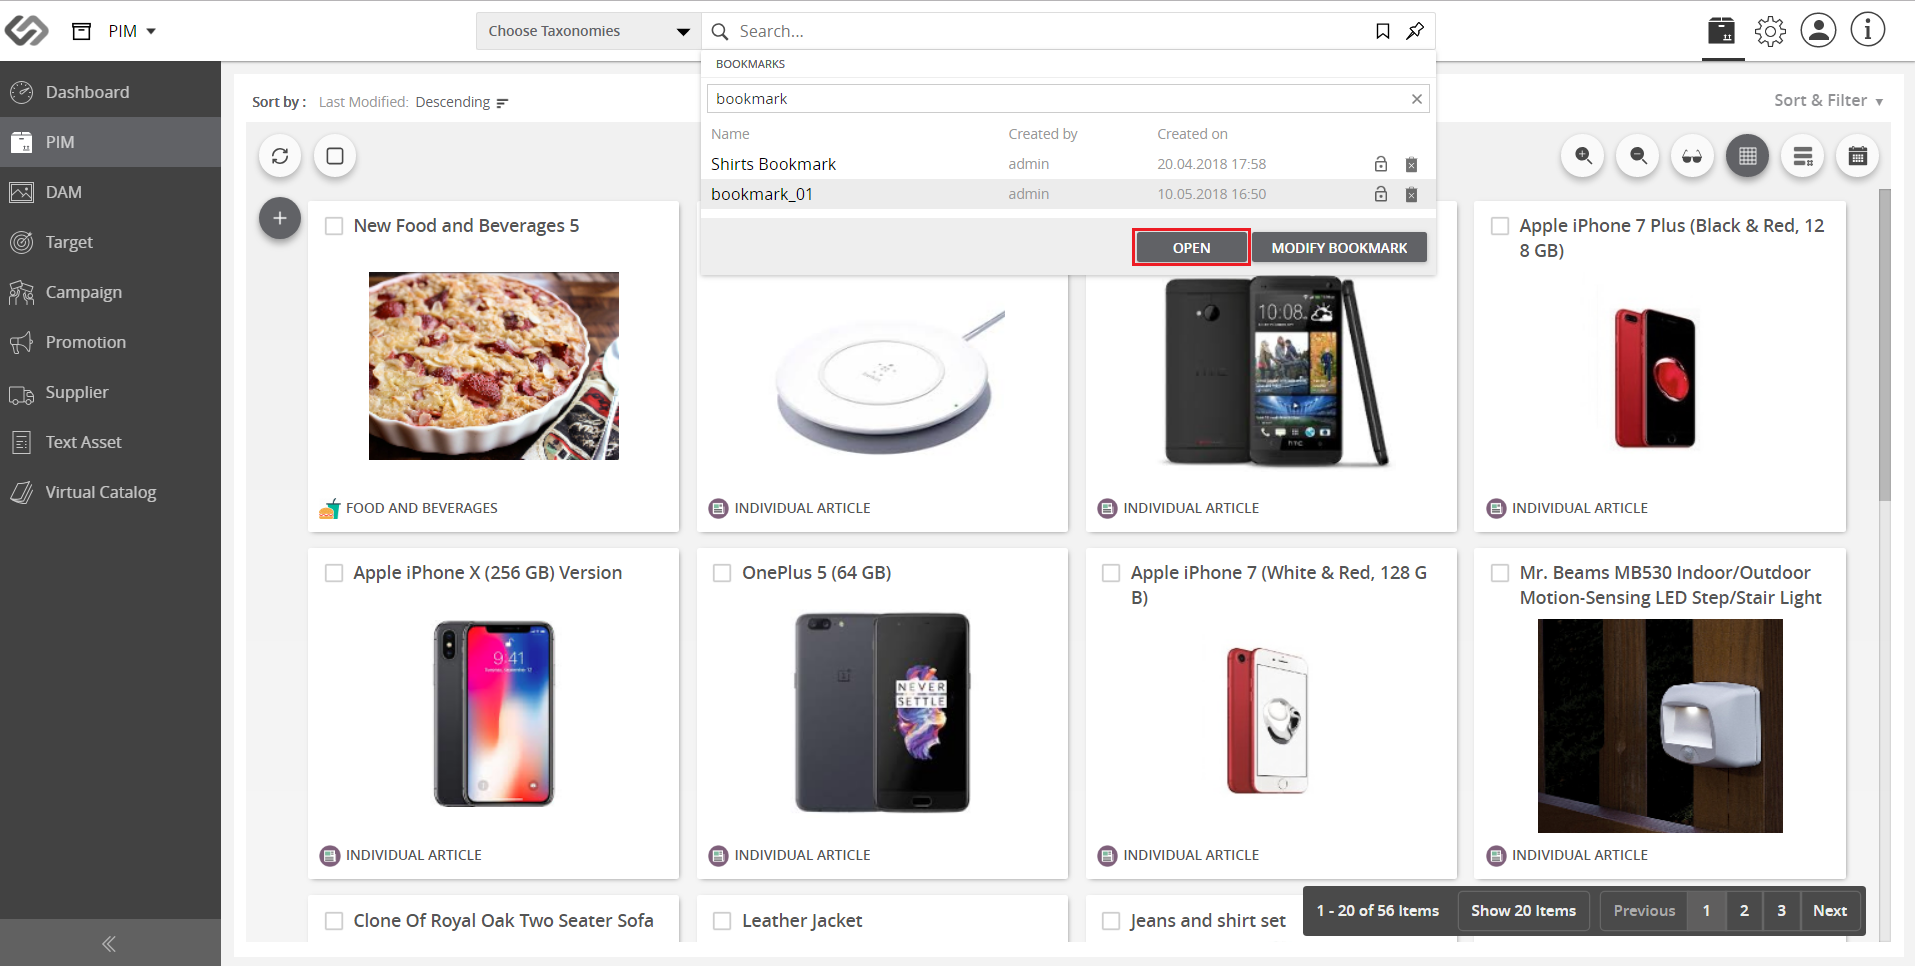Viewport: 1915px width, 966px height.
Task: Click the zoom in view icon
Action: [x=1583, y=156]
